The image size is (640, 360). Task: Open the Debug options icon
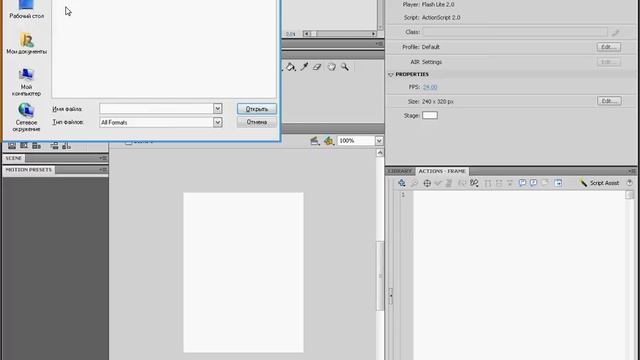(x=474, y=183)
